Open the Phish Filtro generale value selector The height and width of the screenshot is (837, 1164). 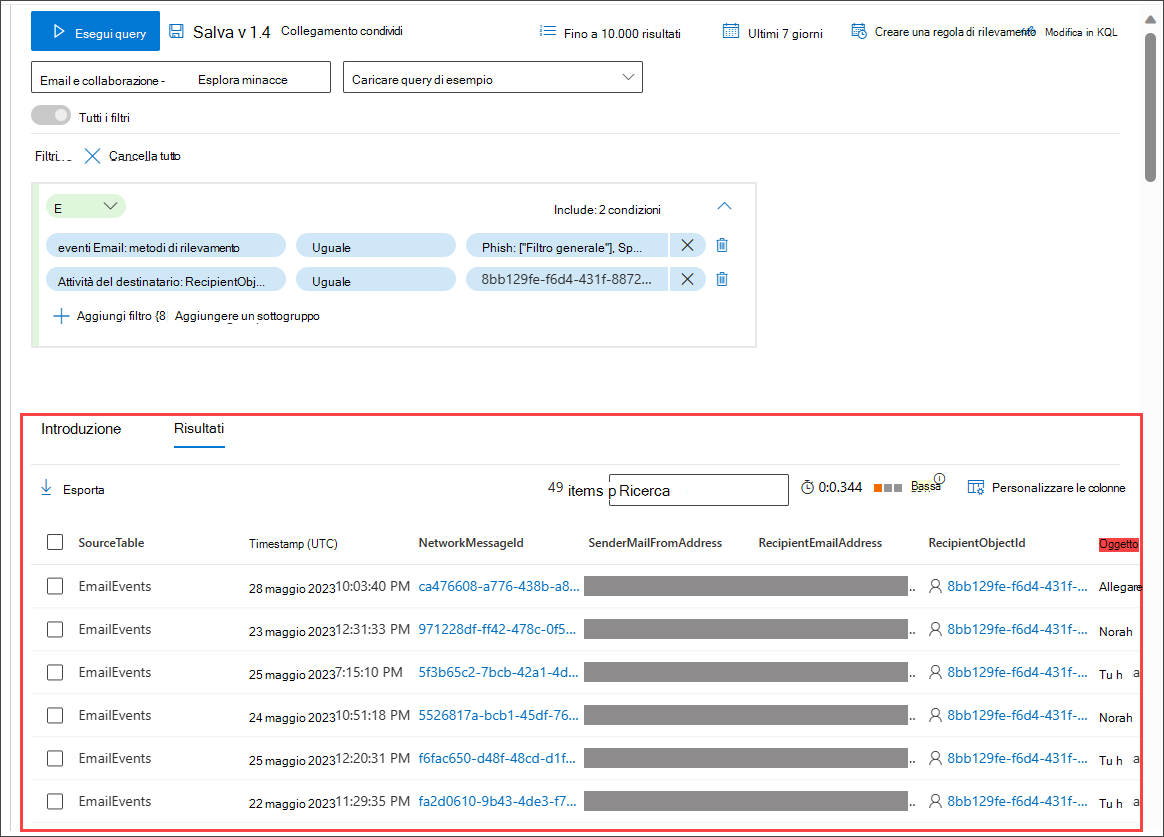(566, 246)
